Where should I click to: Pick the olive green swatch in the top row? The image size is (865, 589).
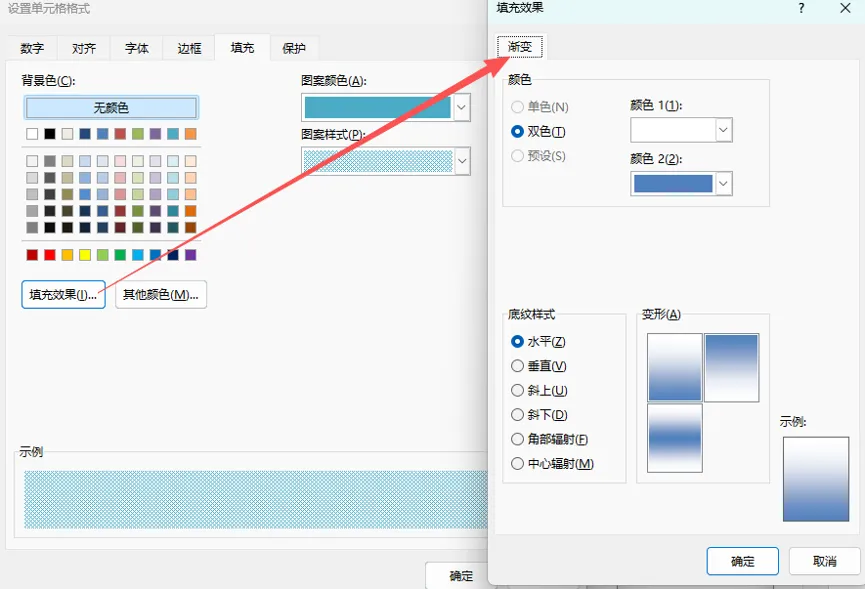(x=138, y=133)
